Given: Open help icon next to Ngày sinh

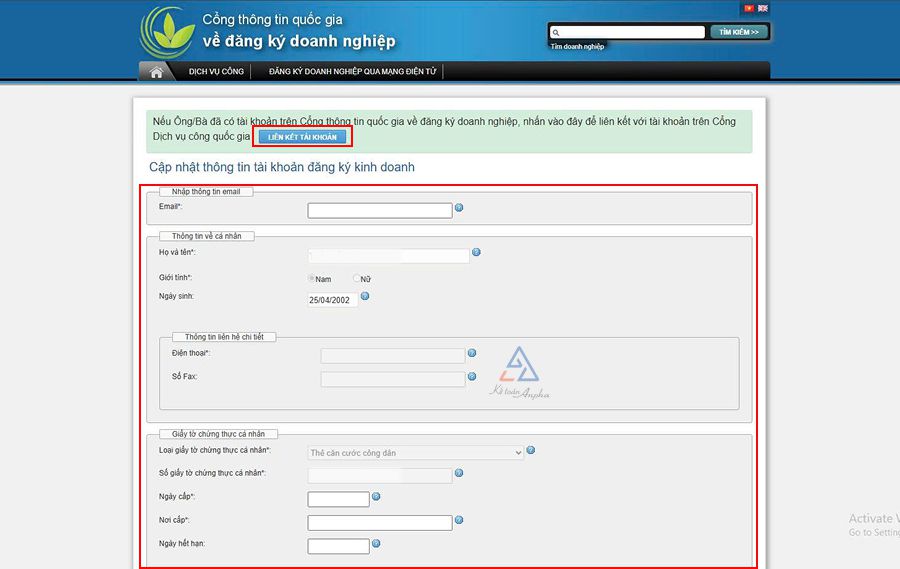Looking at the screenshot, I should click(365, 296).
